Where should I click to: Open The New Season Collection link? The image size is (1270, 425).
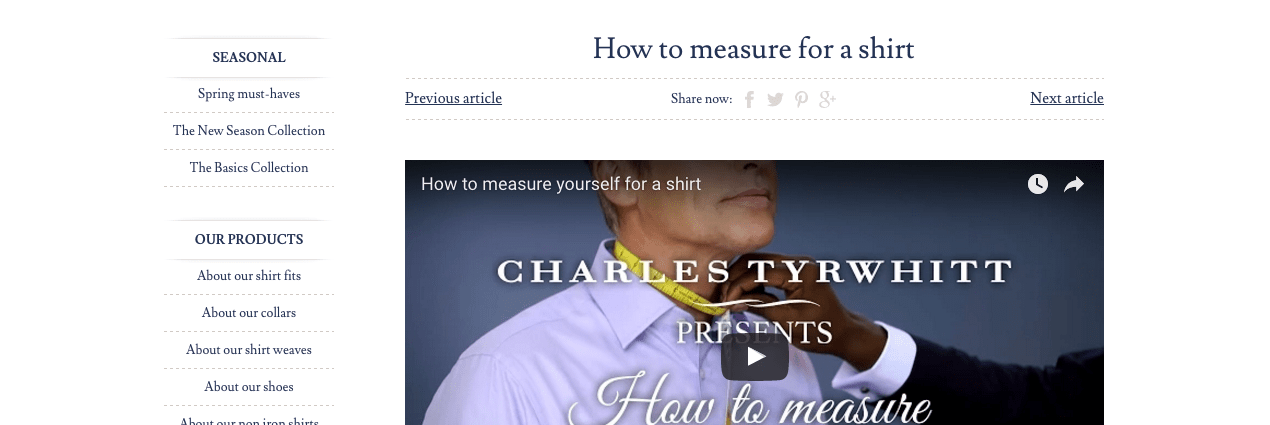click(x=249, y=131)
